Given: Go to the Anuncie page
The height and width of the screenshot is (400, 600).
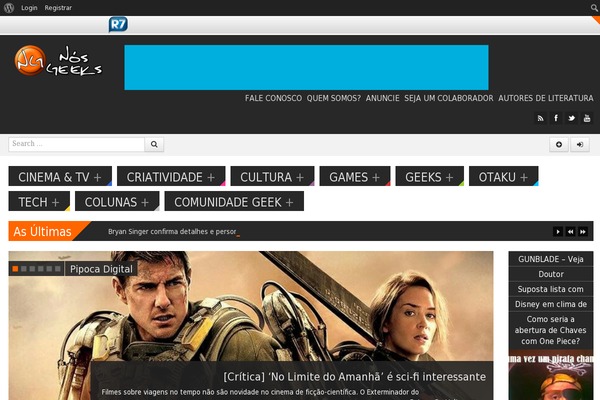Looking at the screenshot, I should 382,98.
